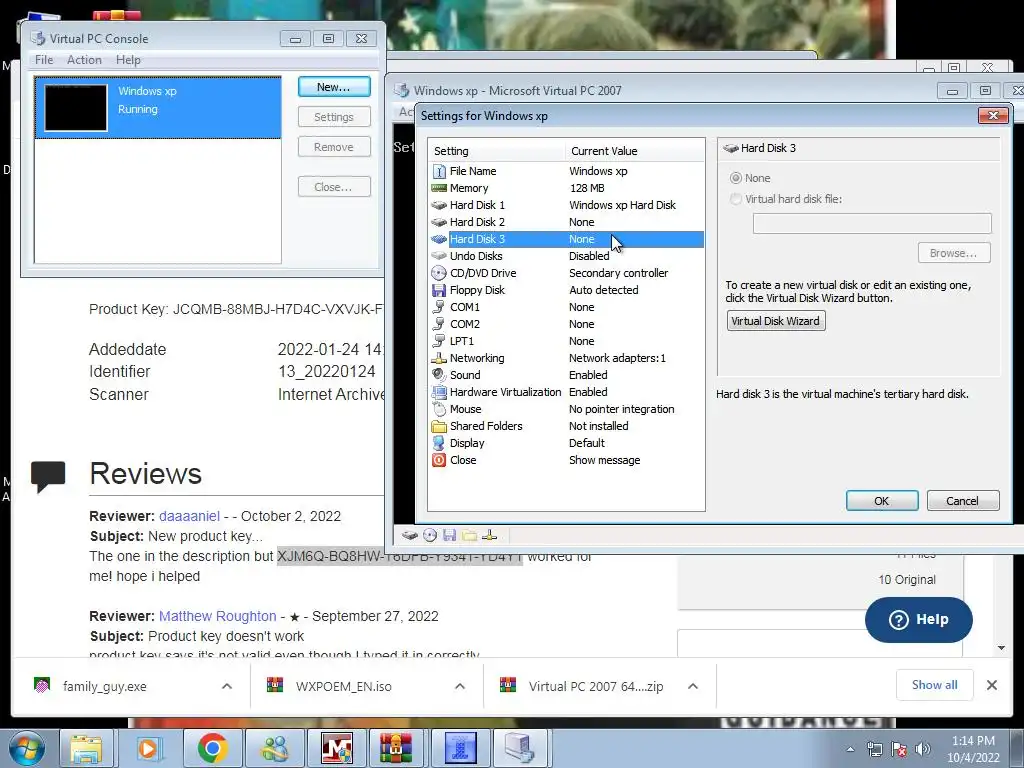Click the floppy disk icon in Virtual PC status bar
The height and width of the screenshot is (768, 1024).
pyautogui.click(x=449, y=536)
